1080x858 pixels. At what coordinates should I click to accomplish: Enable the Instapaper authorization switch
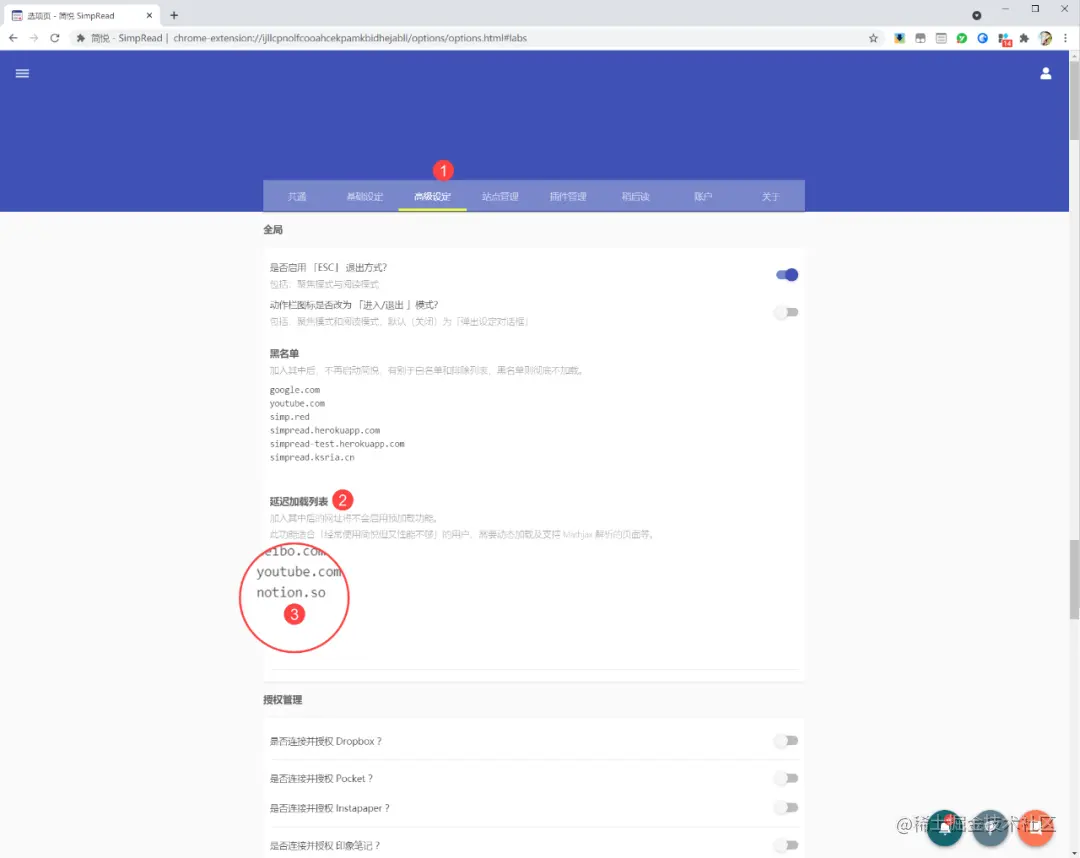787,808
